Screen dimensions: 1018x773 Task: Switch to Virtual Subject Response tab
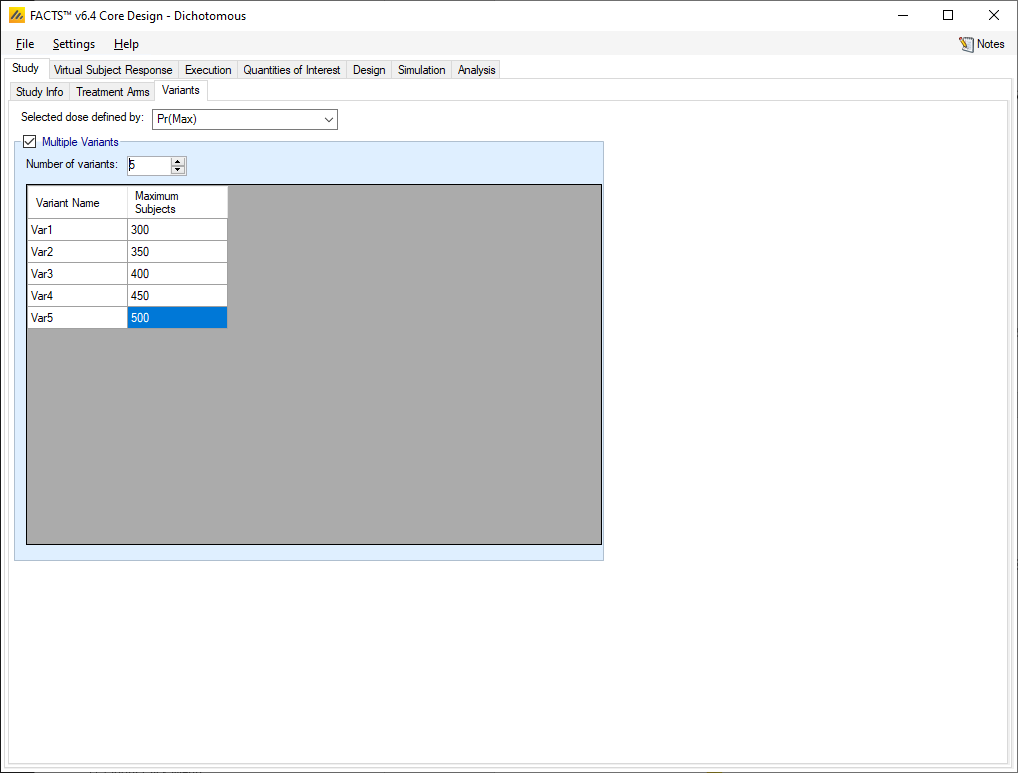click(x=113, y=70)
